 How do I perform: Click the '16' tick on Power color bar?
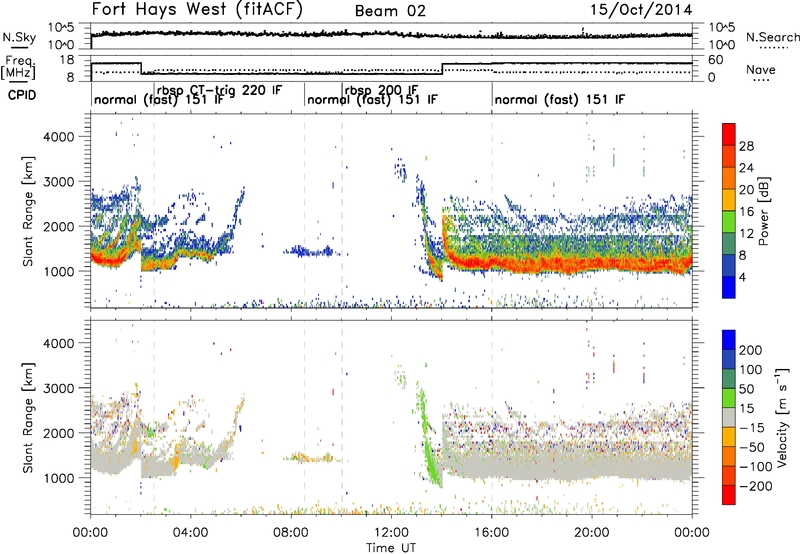click(746, 211)
